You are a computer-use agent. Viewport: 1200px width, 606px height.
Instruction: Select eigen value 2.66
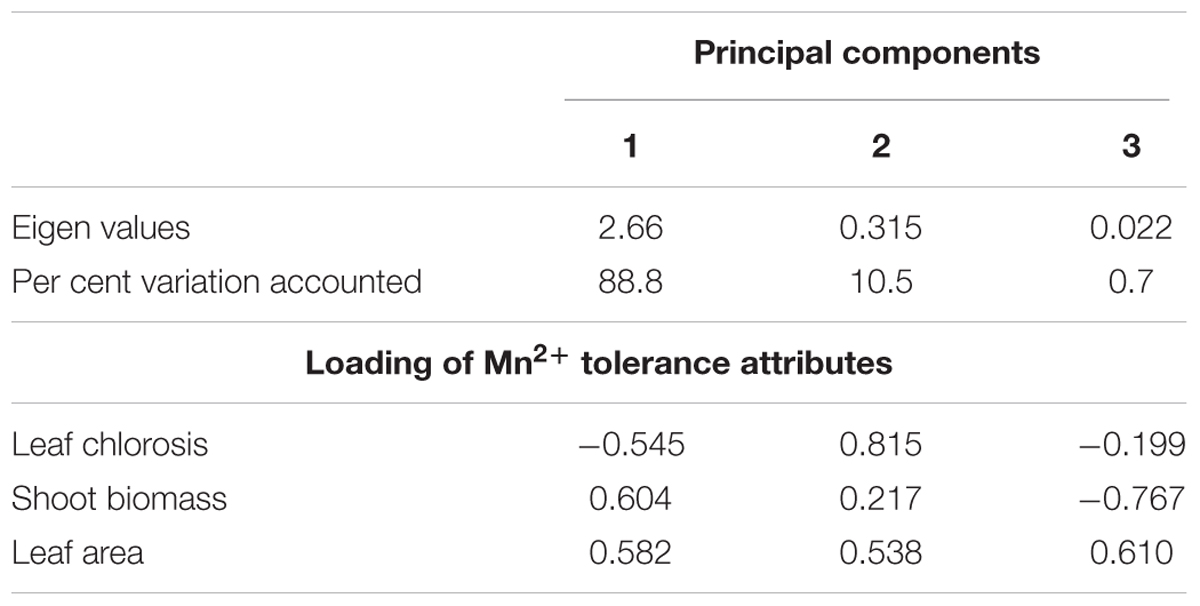tap(630, 228)
